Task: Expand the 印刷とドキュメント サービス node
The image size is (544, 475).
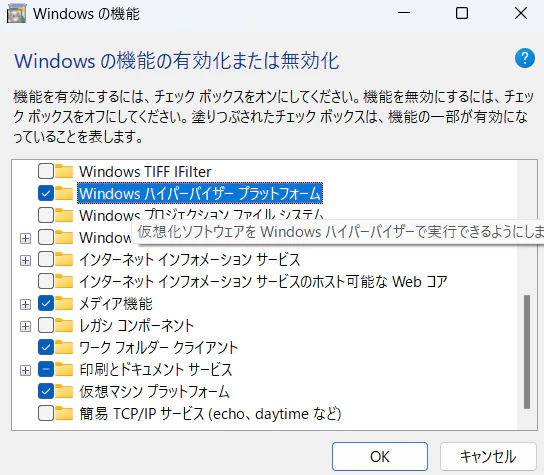Action: tap(25, 371)
